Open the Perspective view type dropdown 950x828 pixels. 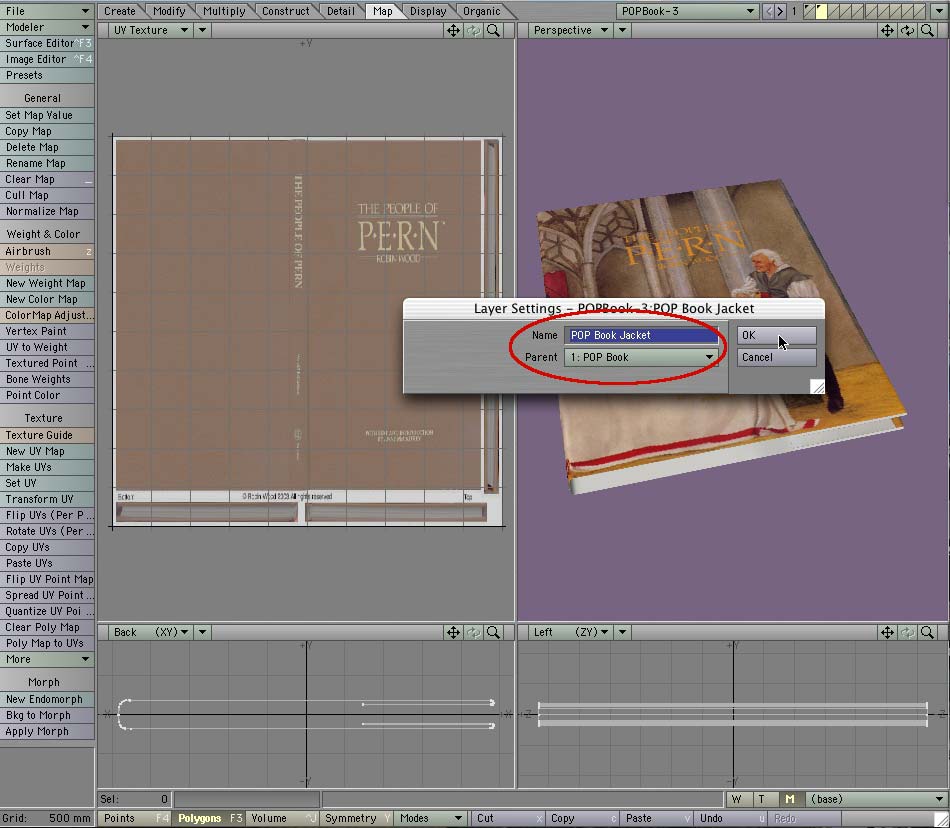pos(569,30)
